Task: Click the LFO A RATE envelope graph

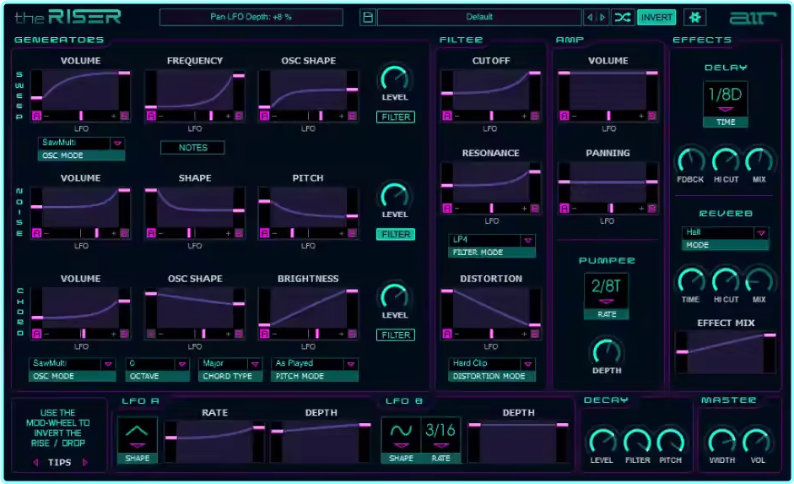Action: 215,440
